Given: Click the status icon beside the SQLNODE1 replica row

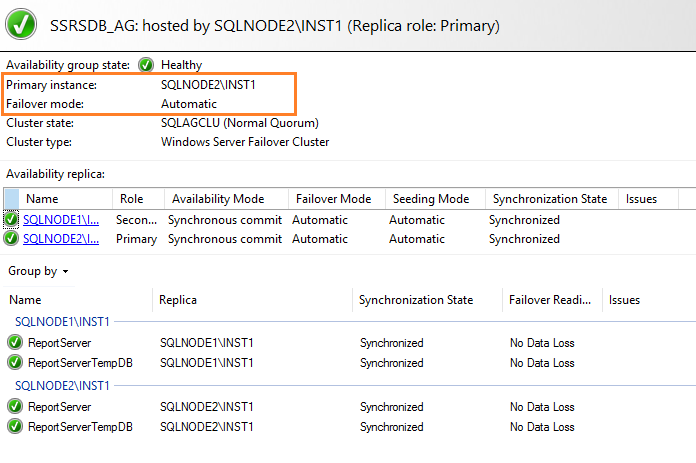Looking at the screenshot, I should [x=11, y=220].
